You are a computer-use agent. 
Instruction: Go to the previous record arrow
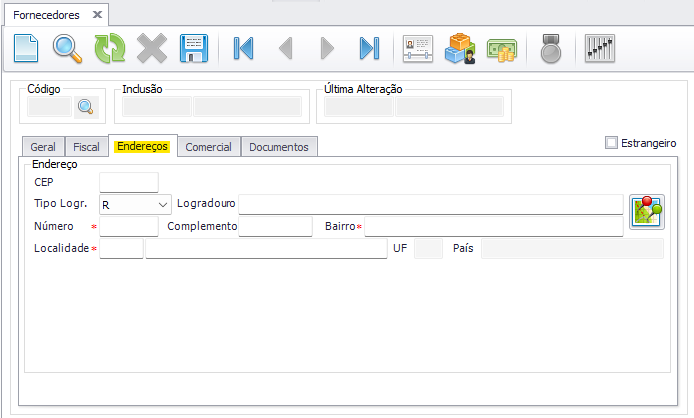(x=285, y=48)
